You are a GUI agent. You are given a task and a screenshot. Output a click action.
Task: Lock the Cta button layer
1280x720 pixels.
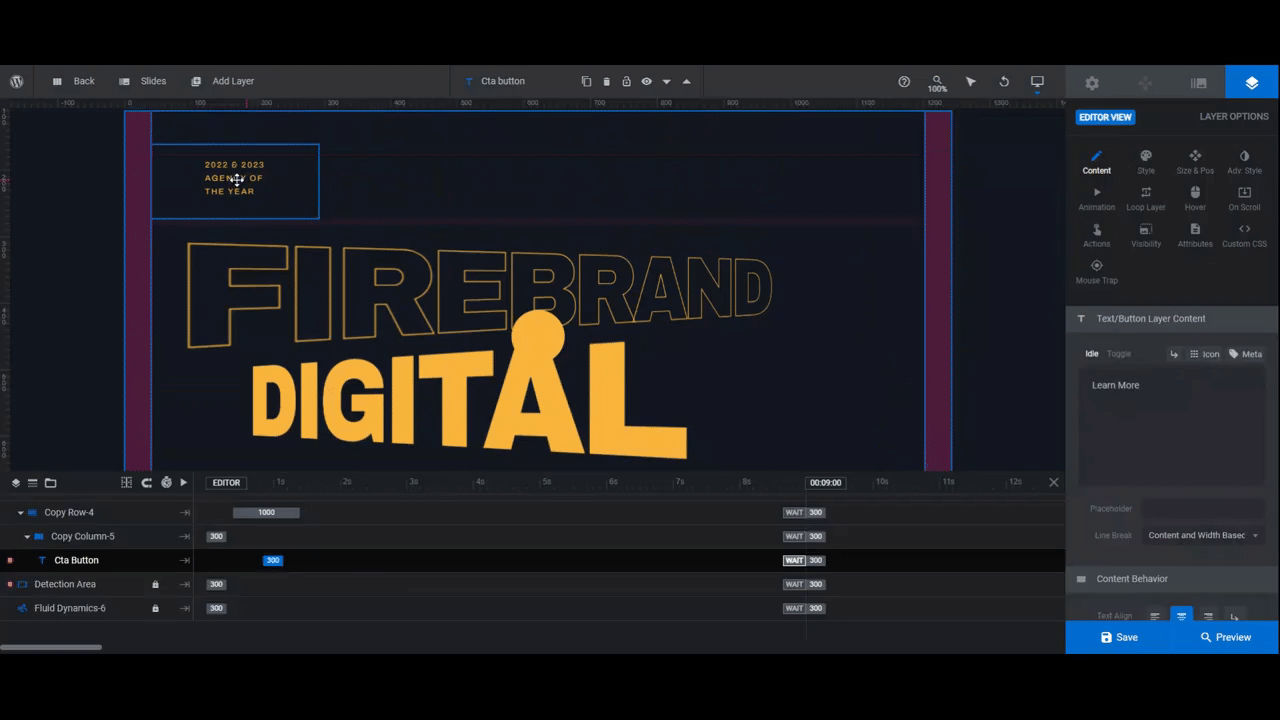coord(626,81)
